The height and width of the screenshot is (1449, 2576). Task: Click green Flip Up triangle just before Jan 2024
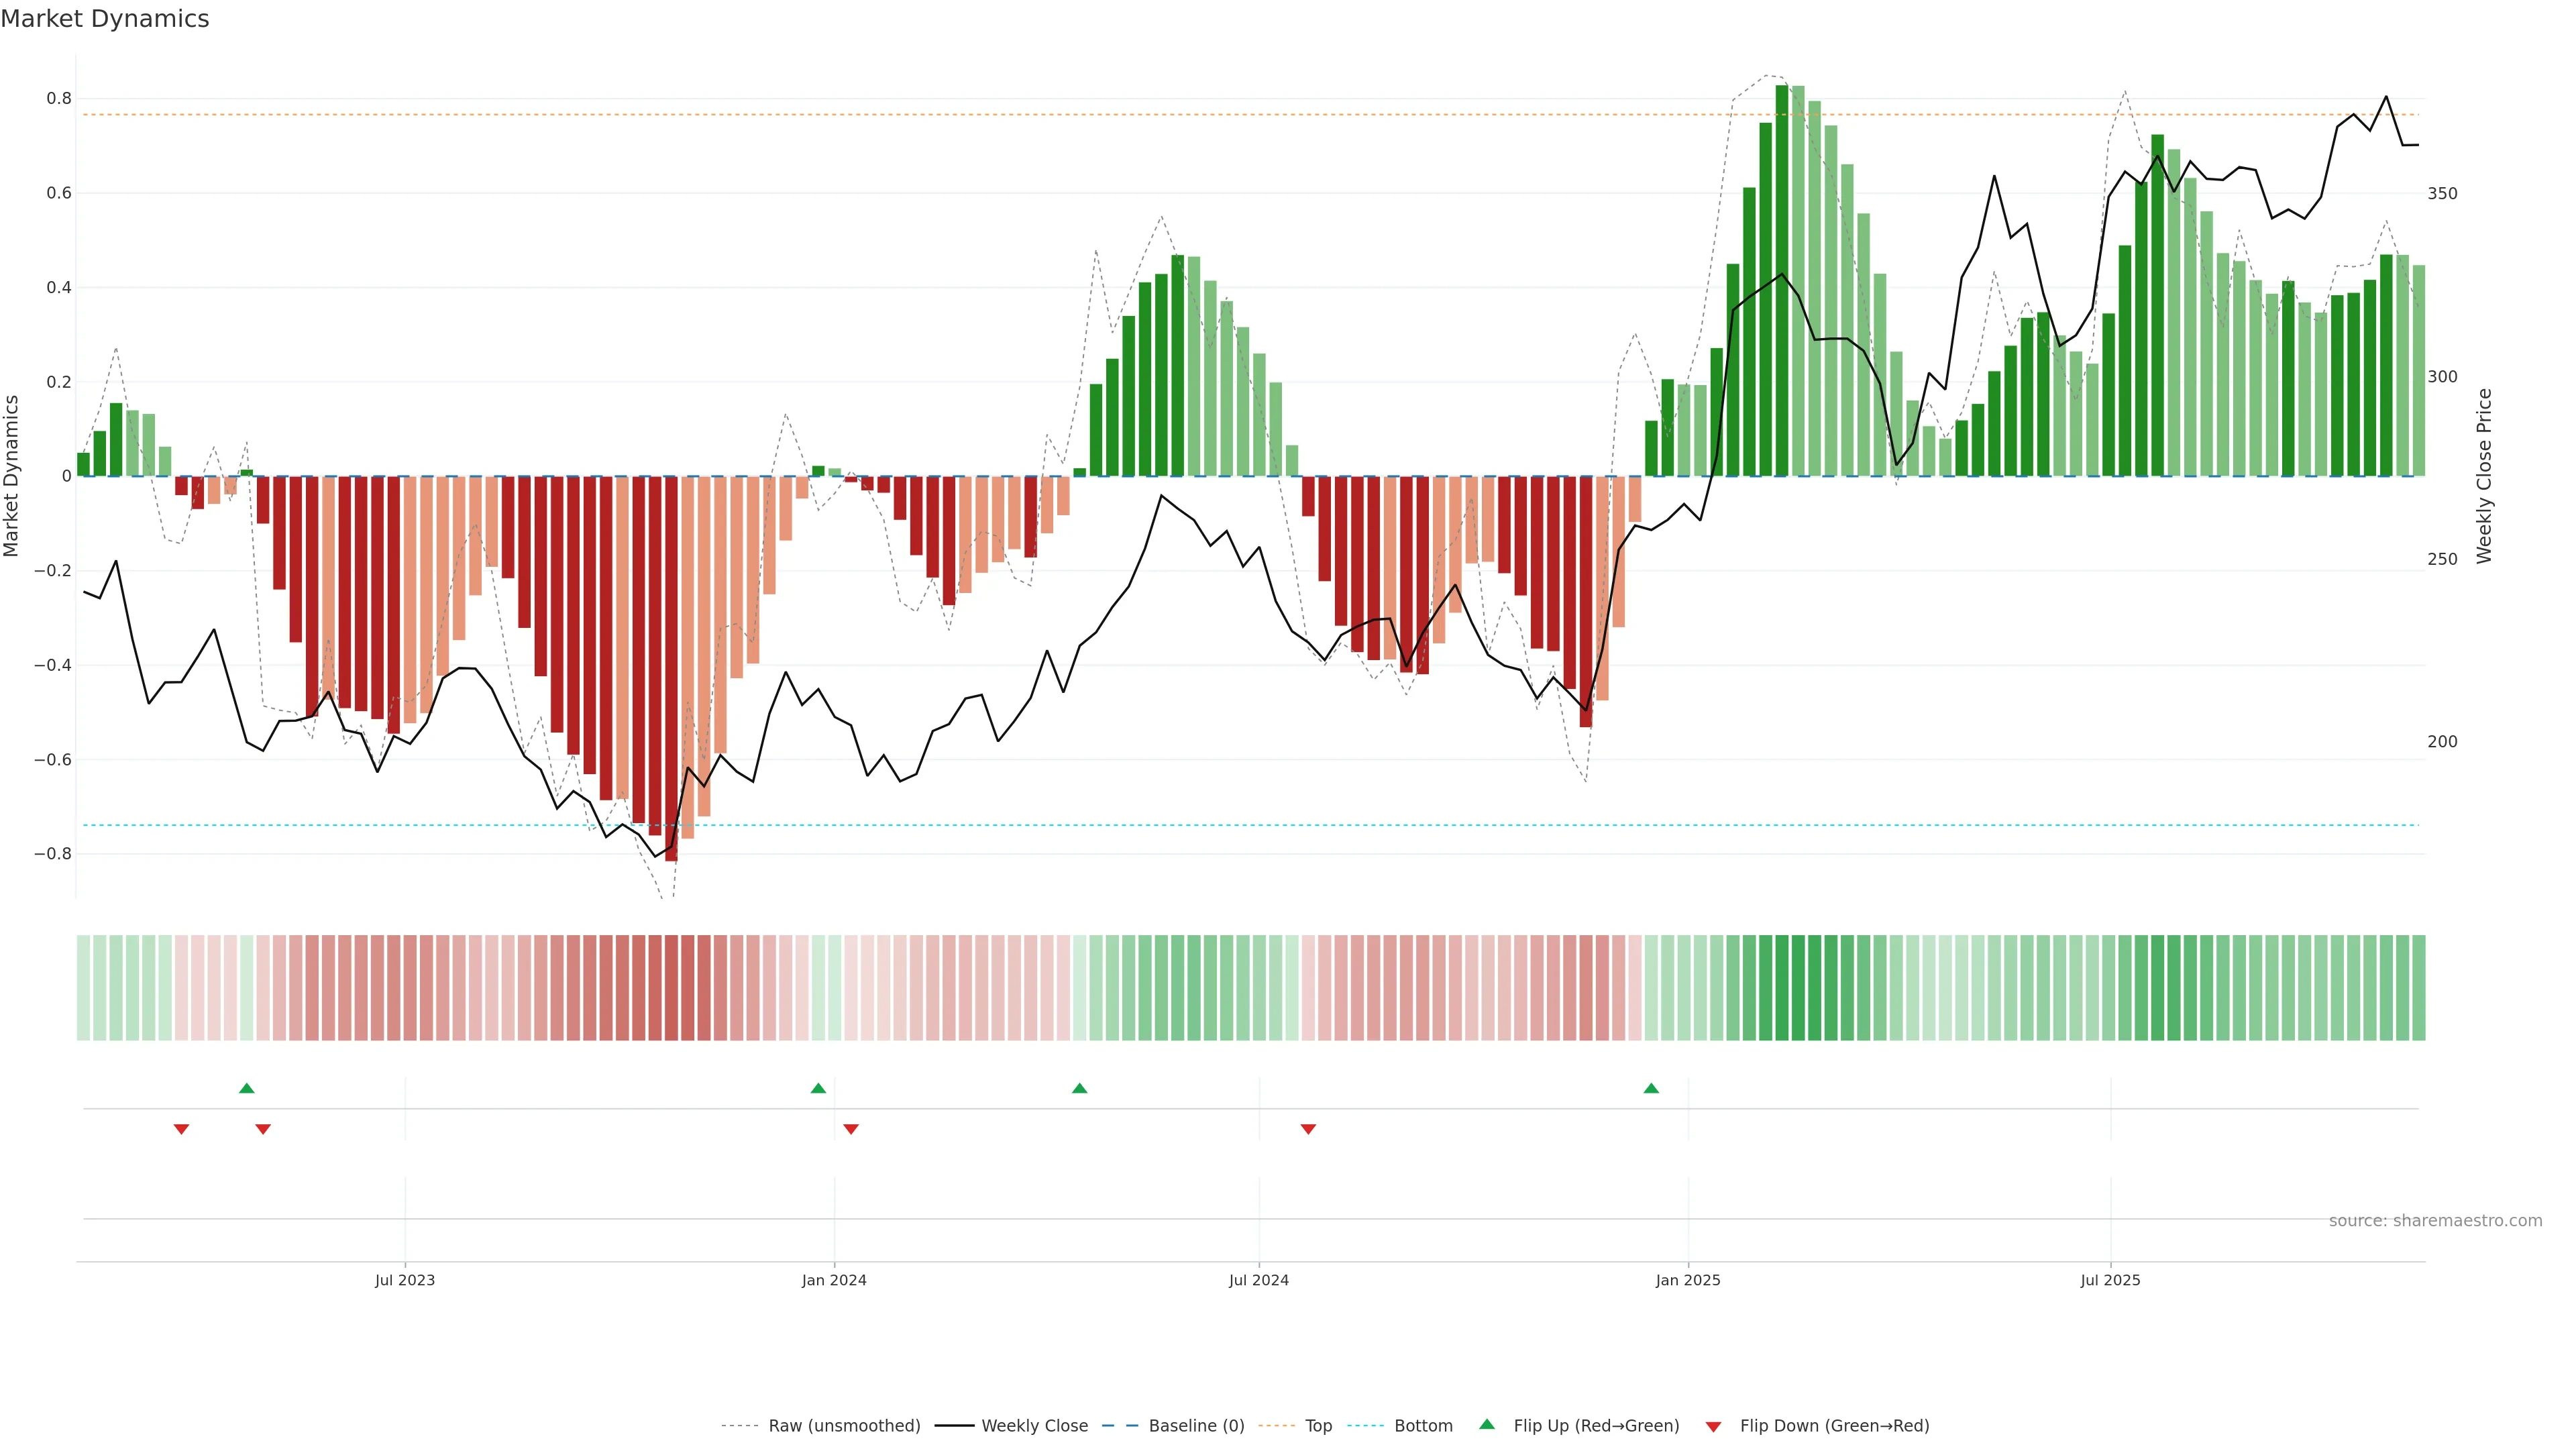[x=818, y=1088]
